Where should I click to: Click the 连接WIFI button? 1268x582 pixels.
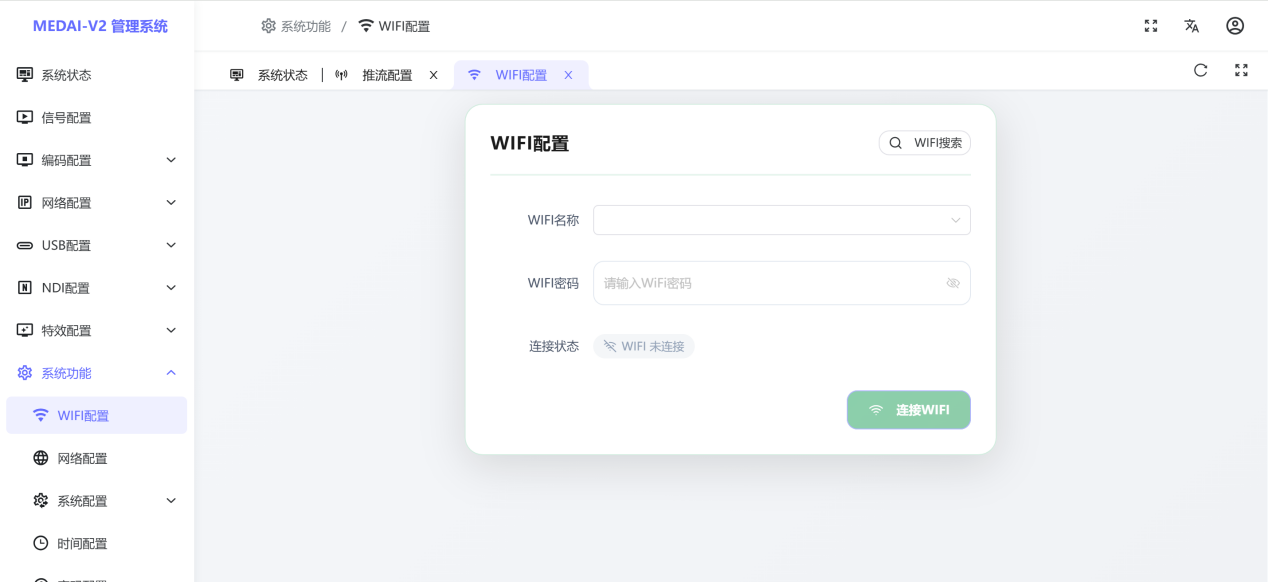click(x=909, y=410)
